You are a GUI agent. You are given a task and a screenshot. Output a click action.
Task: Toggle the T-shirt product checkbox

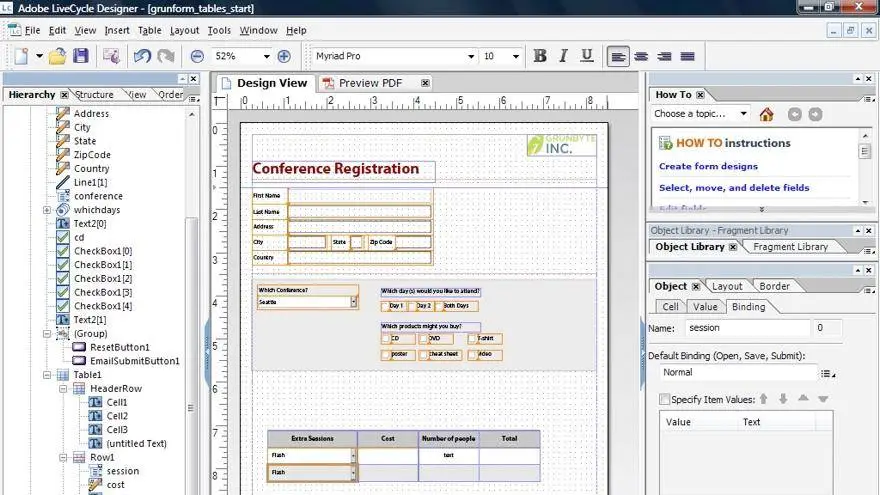pos(472,339)
